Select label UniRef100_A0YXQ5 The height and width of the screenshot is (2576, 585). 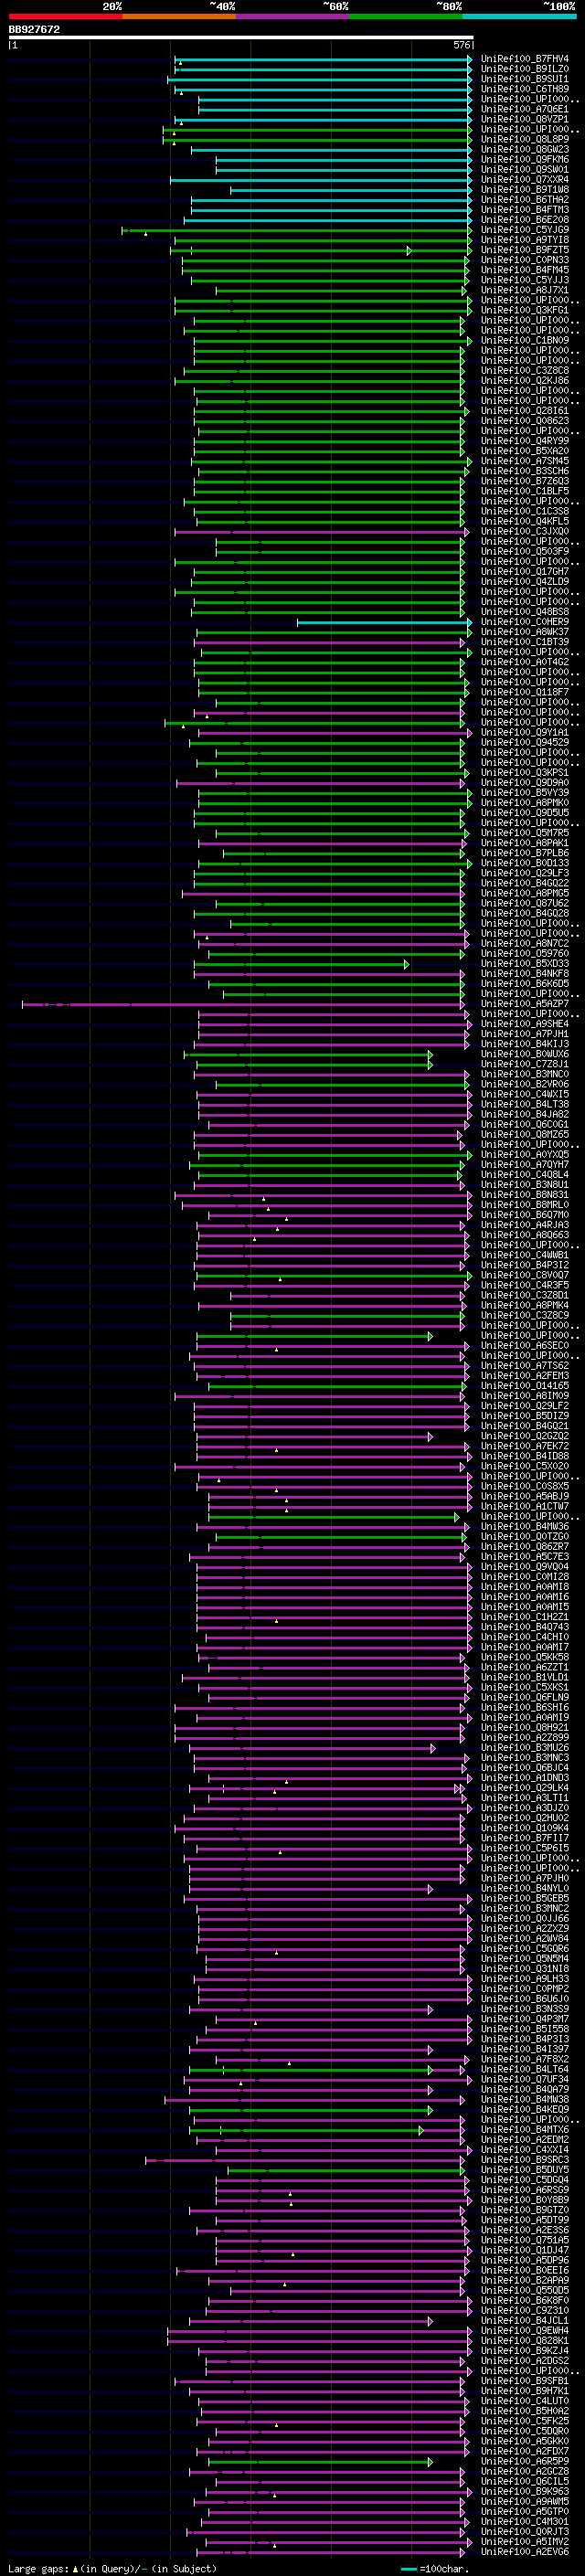525,1155
